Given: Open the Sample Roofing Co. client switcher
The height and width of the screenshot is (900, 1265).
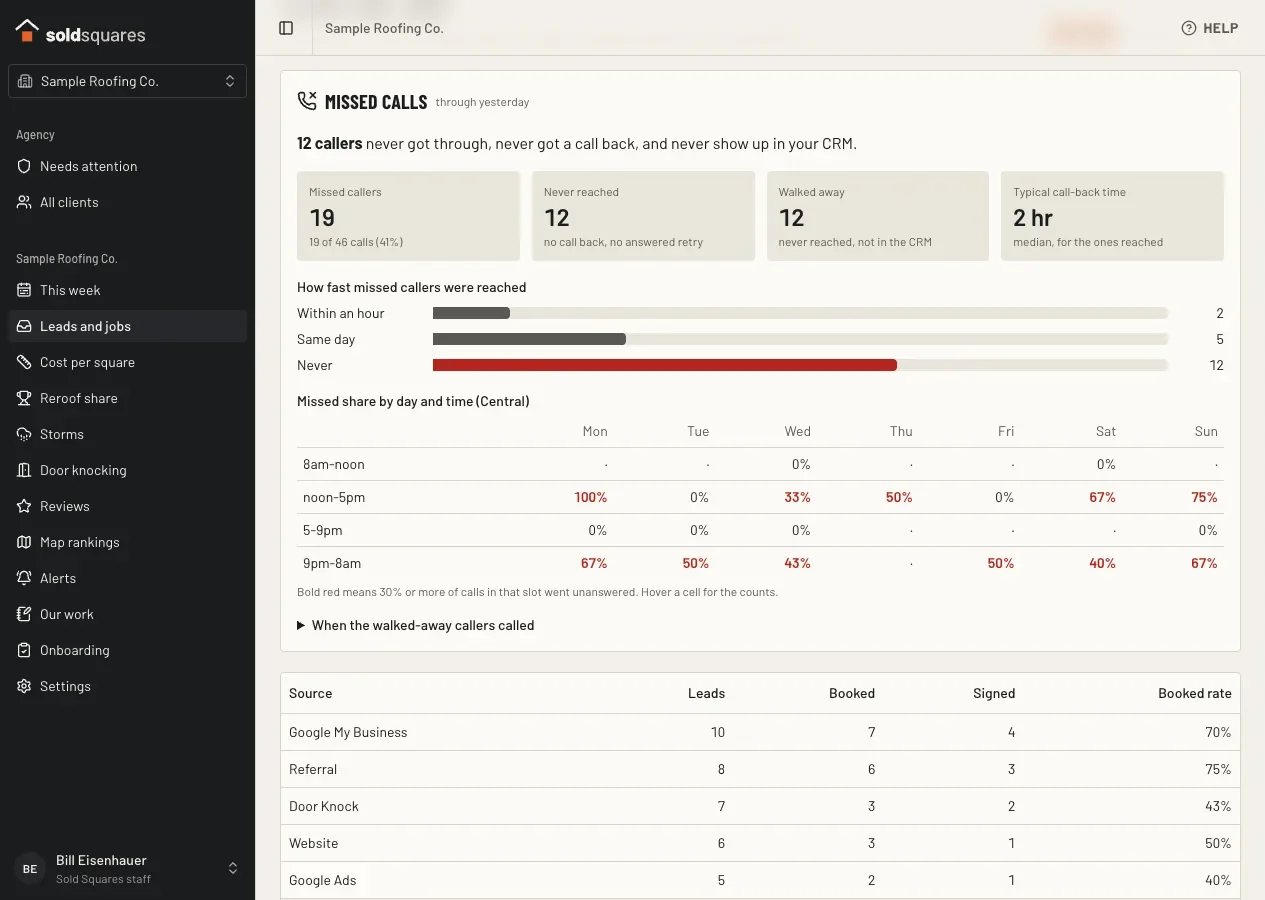Looking at the screenshot, I should [x=127, y=81].
